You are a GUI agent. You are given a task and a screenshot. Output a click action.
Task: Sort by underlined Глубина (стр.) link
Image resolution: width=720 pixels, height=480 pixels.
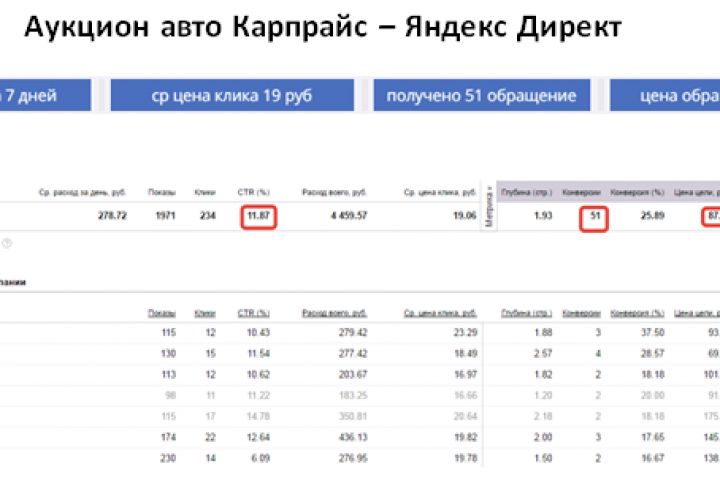526,313
